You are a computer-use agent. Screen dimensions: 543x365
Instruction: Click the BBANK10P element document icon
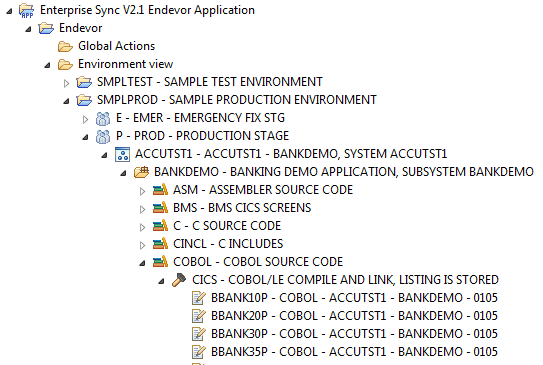199,298
